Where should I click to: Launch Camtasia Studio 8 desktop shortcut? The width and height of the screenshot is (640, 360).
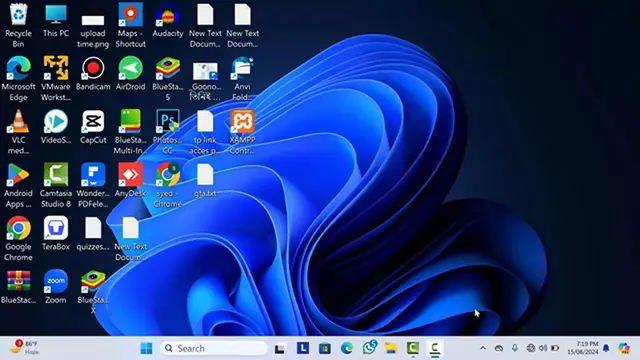click(x=56, y=185)
